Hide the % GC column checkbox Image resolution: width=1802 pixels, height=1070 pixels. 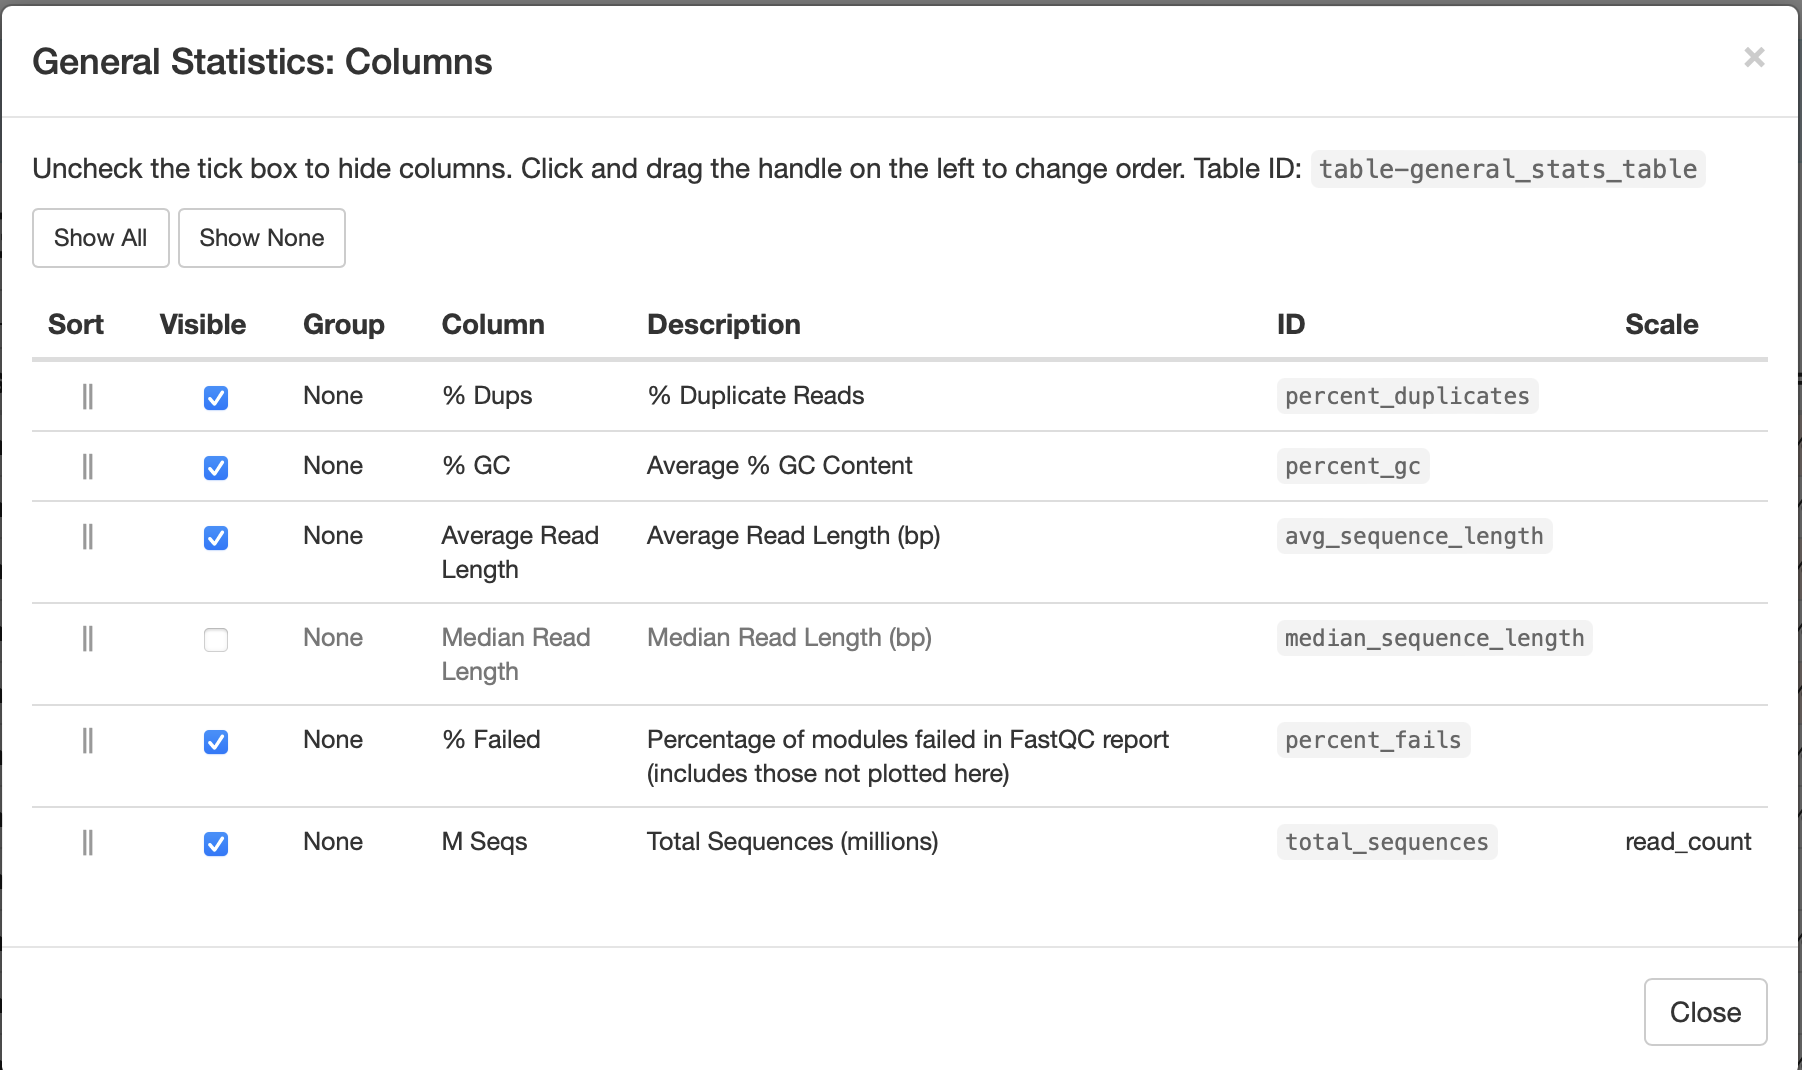216,468
